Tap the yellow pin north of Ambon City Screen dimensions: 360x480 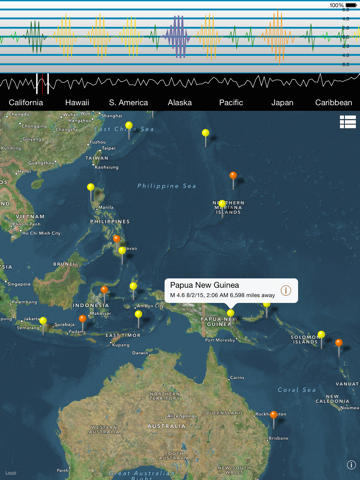point(133,286)
